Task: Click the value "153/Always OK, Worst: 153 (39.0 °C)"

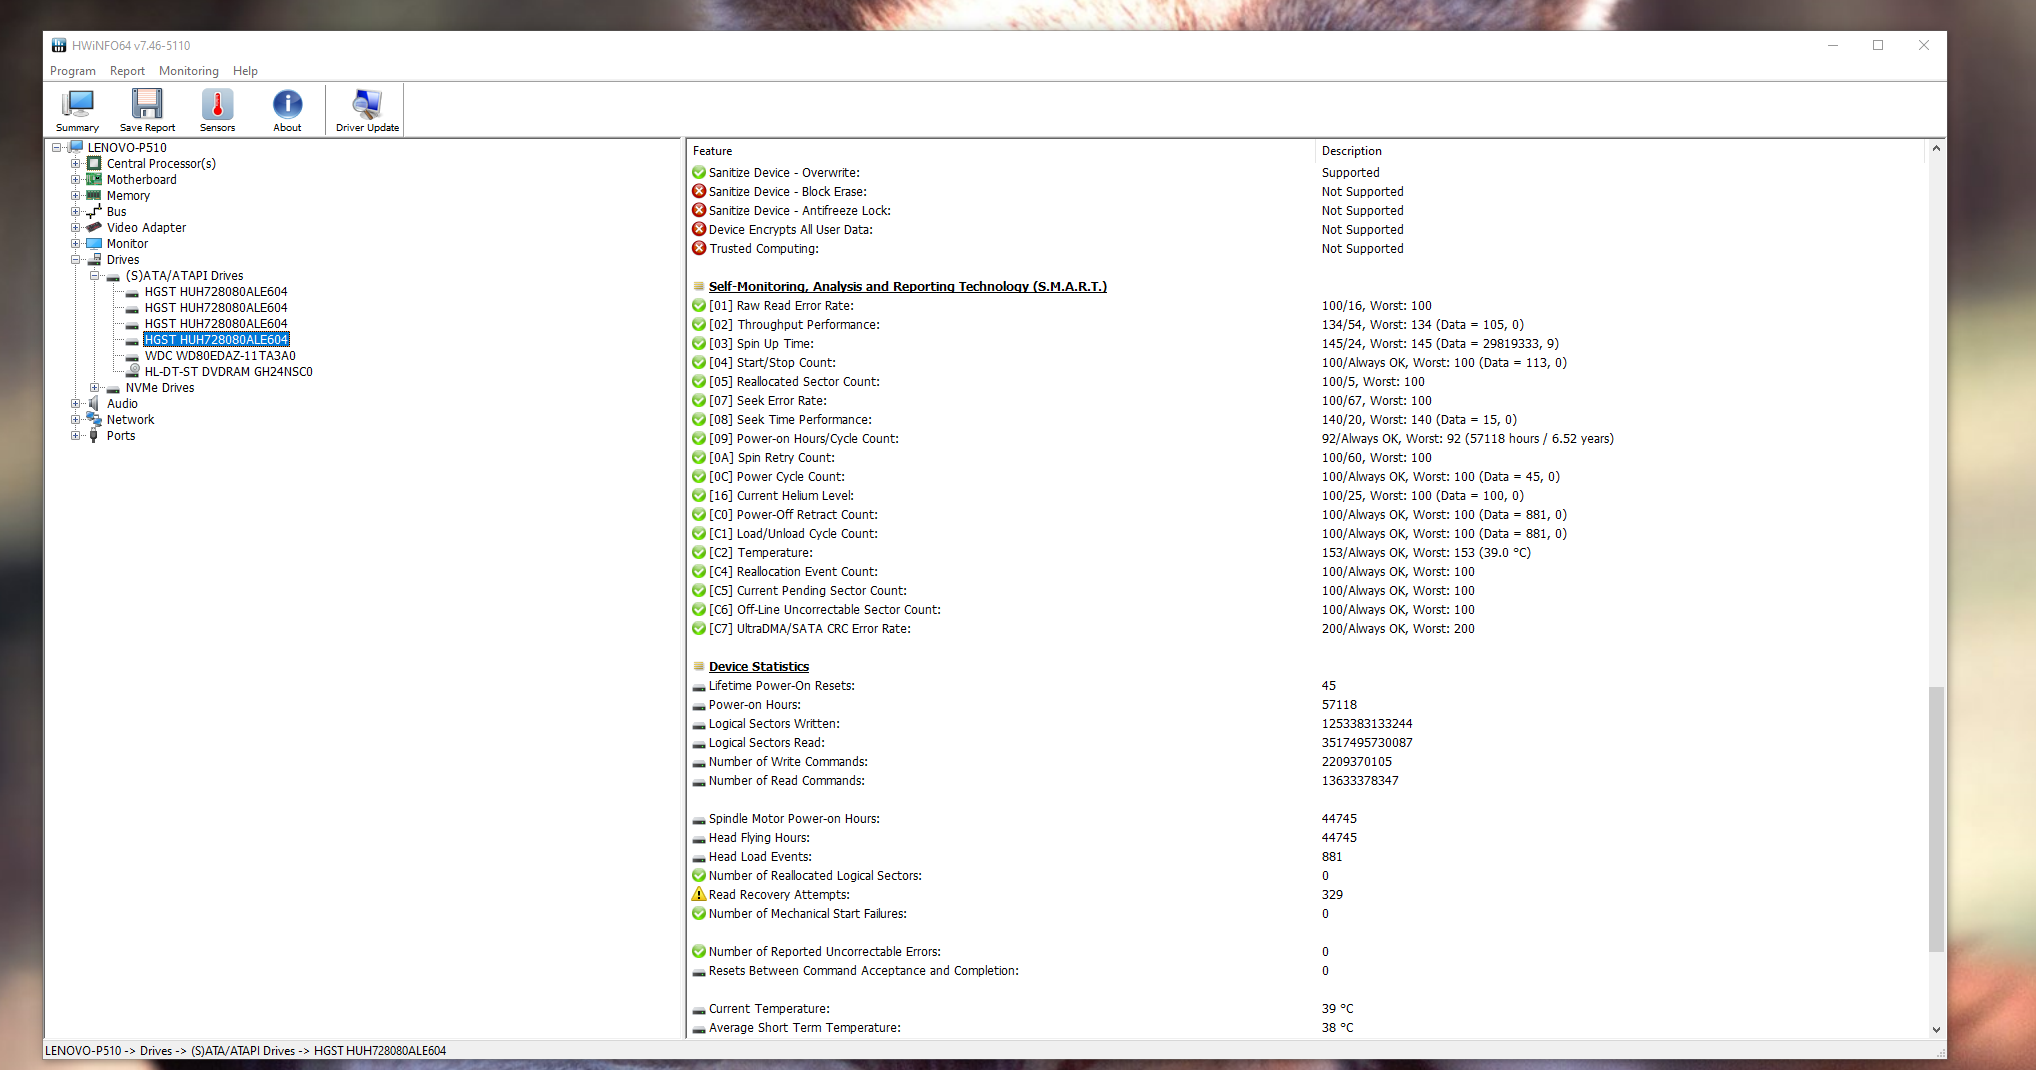Action: (x=1426, y=552)
